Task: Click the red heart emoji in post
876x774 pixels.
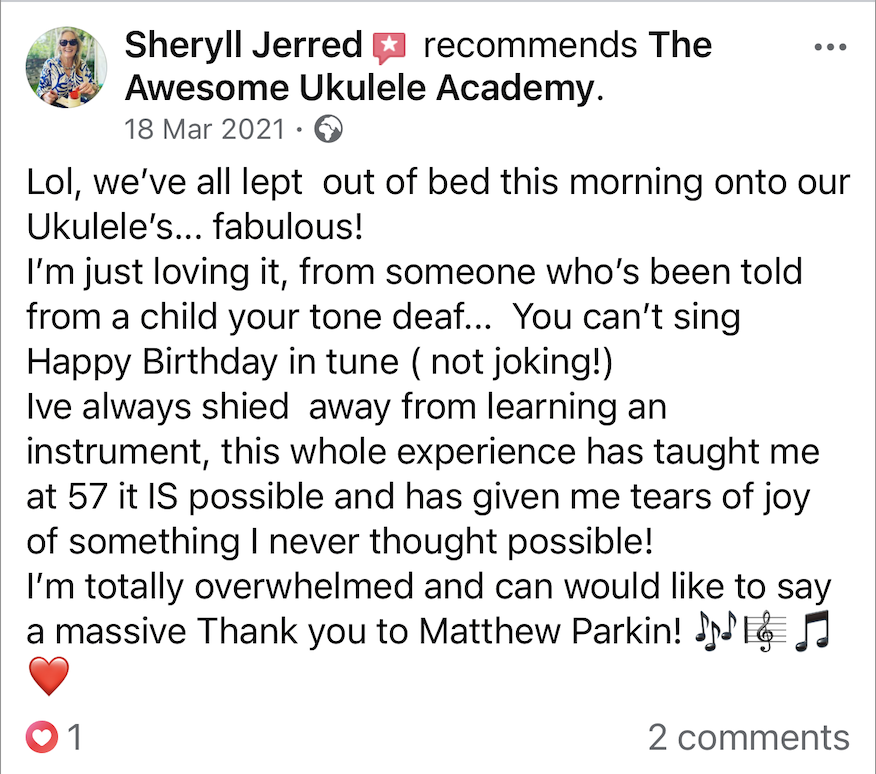Action: point(49,676)
